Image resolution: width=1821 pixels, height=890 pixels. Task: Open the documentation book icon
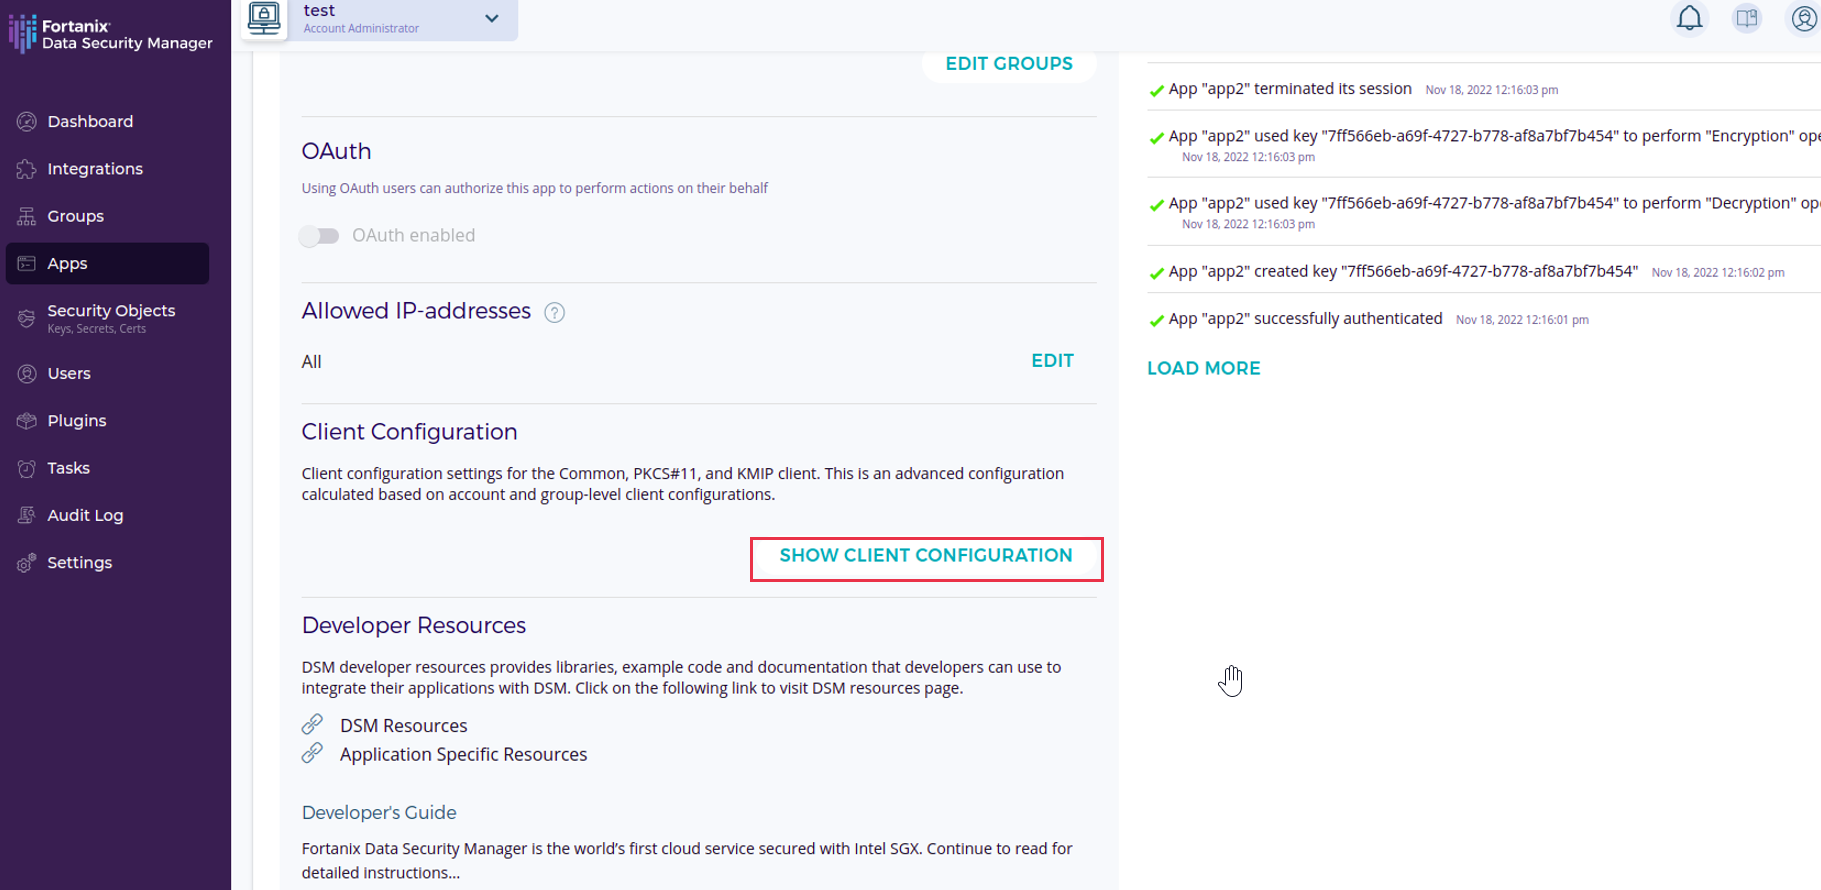[1747, 18]
